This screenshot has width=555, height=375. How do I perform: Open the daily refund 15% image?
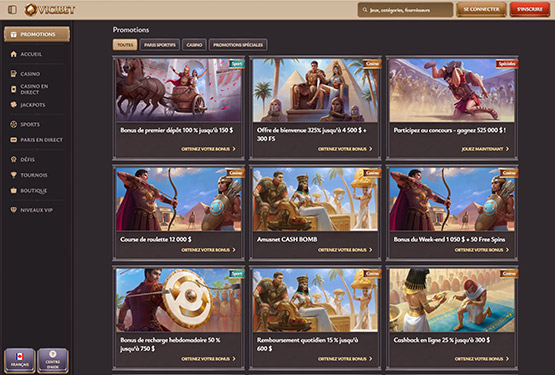(x=315, y=300)
